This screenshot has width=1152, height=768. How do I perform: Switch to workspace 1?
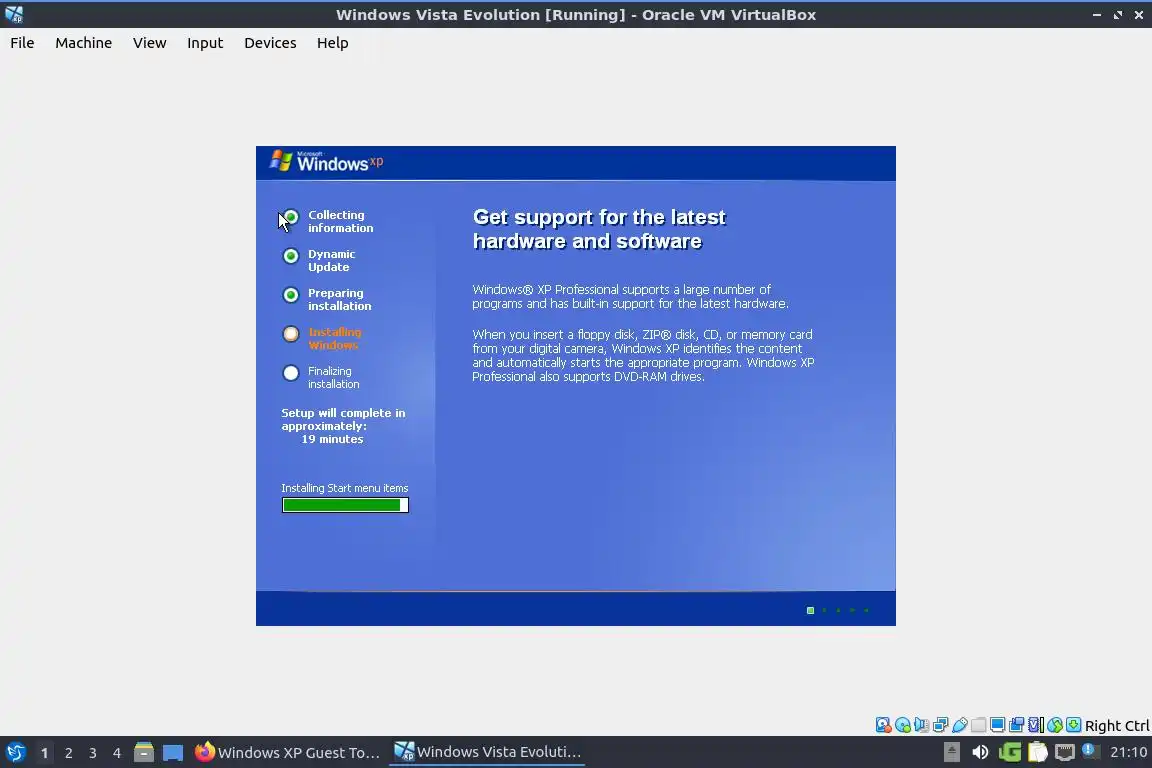tap(44, 753)
